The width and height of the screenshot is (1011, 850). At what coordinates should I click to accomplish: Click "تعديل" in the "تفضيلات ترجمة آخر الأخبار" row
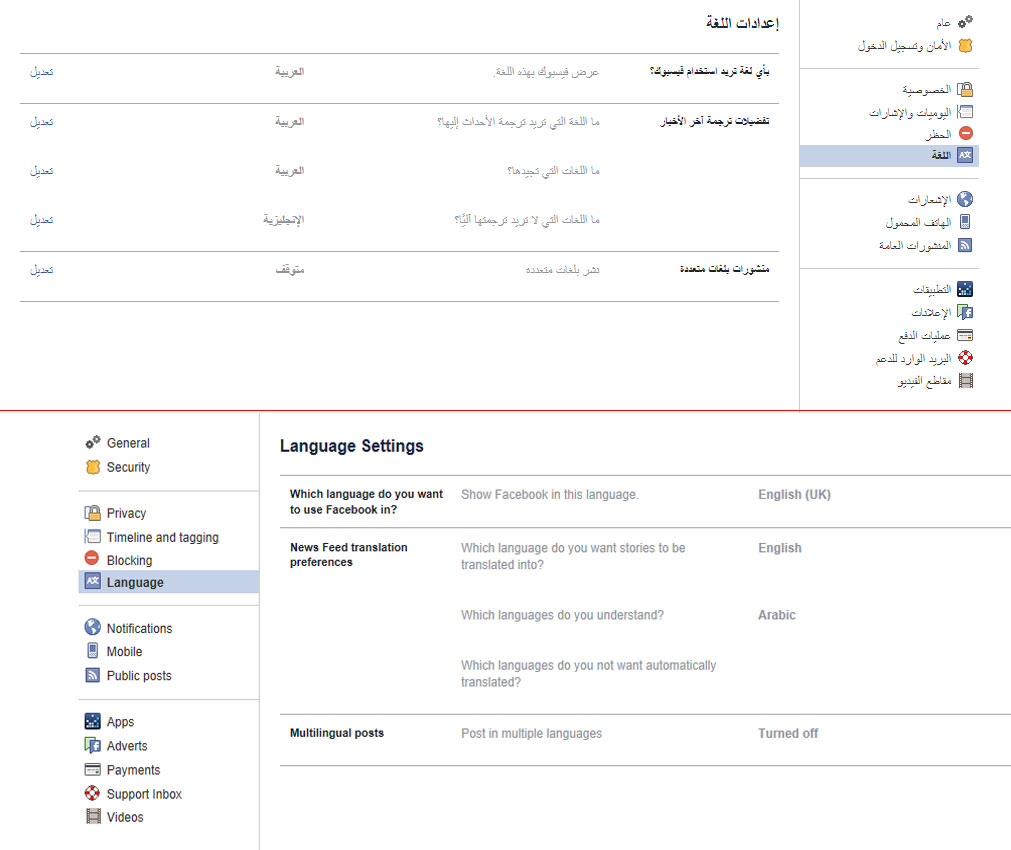click(x=42, y=121)
